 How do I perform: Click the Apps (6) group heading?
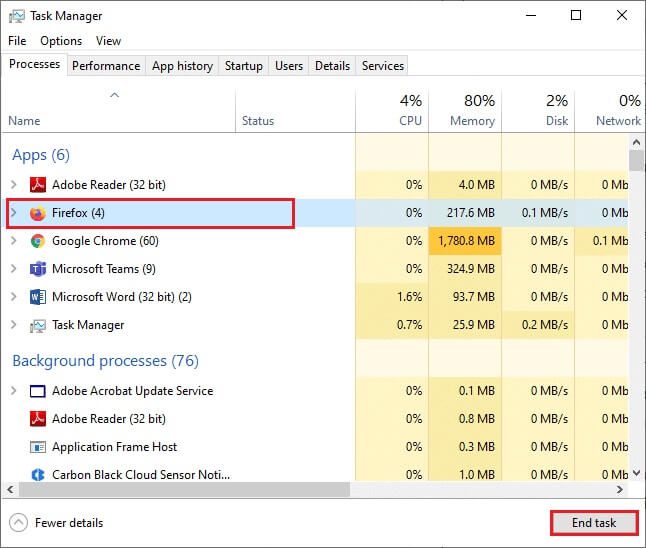pos(41,155)
